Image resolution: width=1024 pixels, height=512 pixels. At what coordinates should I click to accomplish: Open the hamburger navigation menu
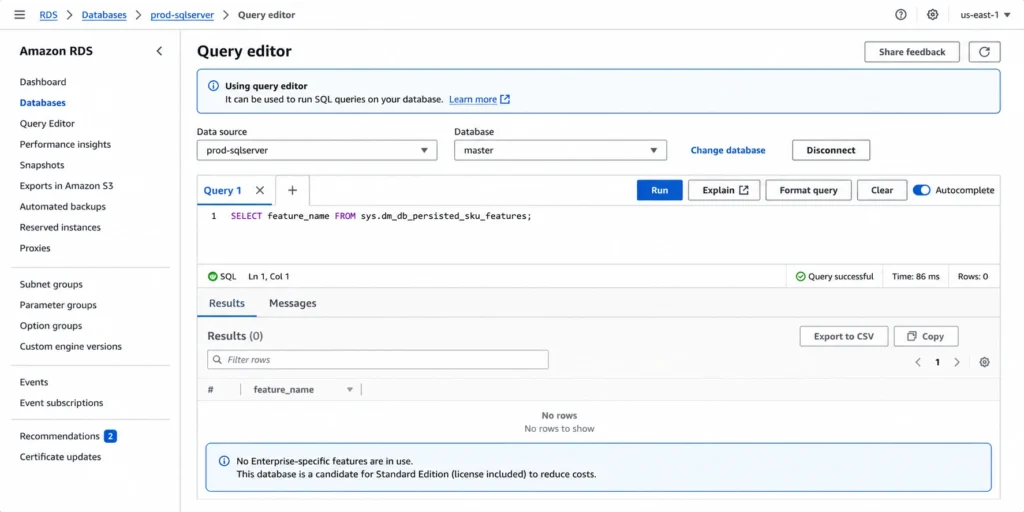click(20, 14)
